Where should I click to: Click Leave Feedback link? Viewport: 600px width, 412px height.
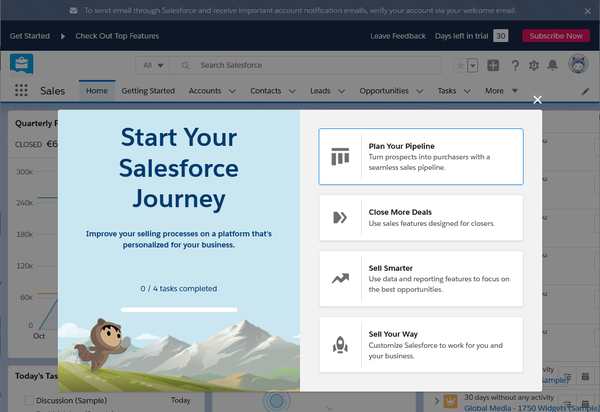[398, 36]
